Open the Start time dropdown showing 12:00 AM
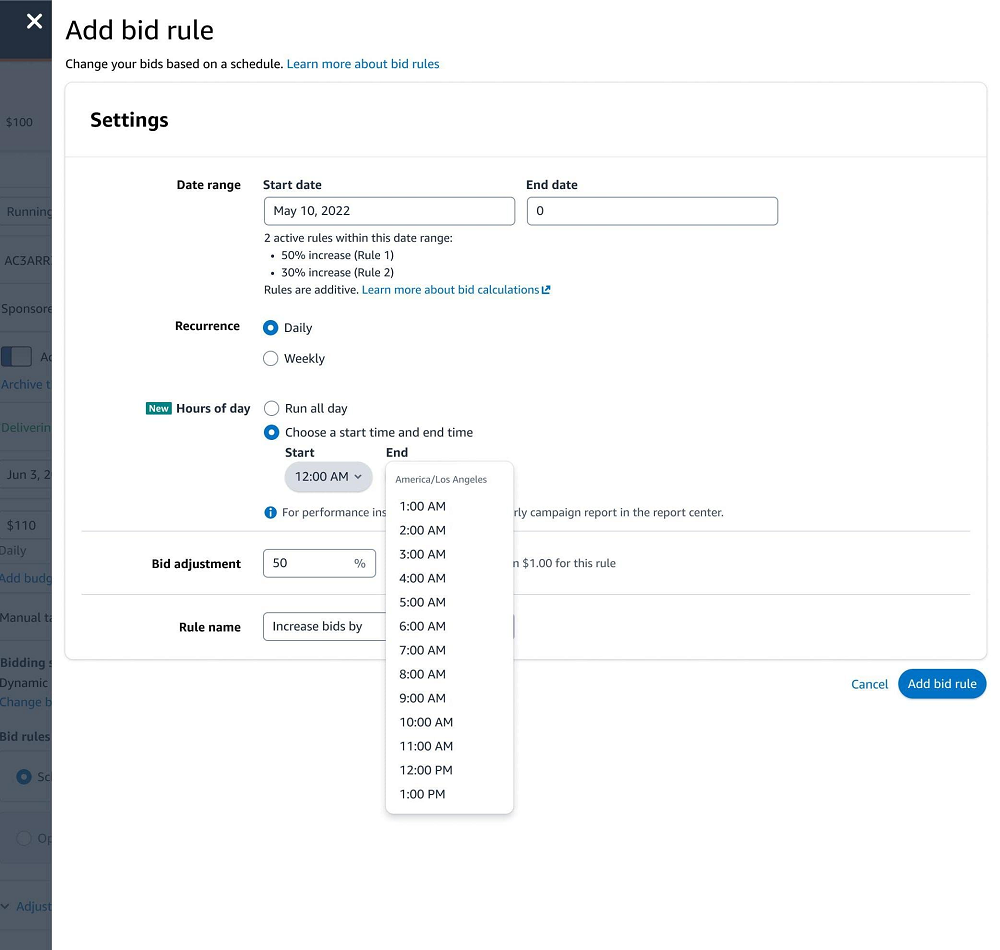 pyautogui.click(x=328, y=477)
